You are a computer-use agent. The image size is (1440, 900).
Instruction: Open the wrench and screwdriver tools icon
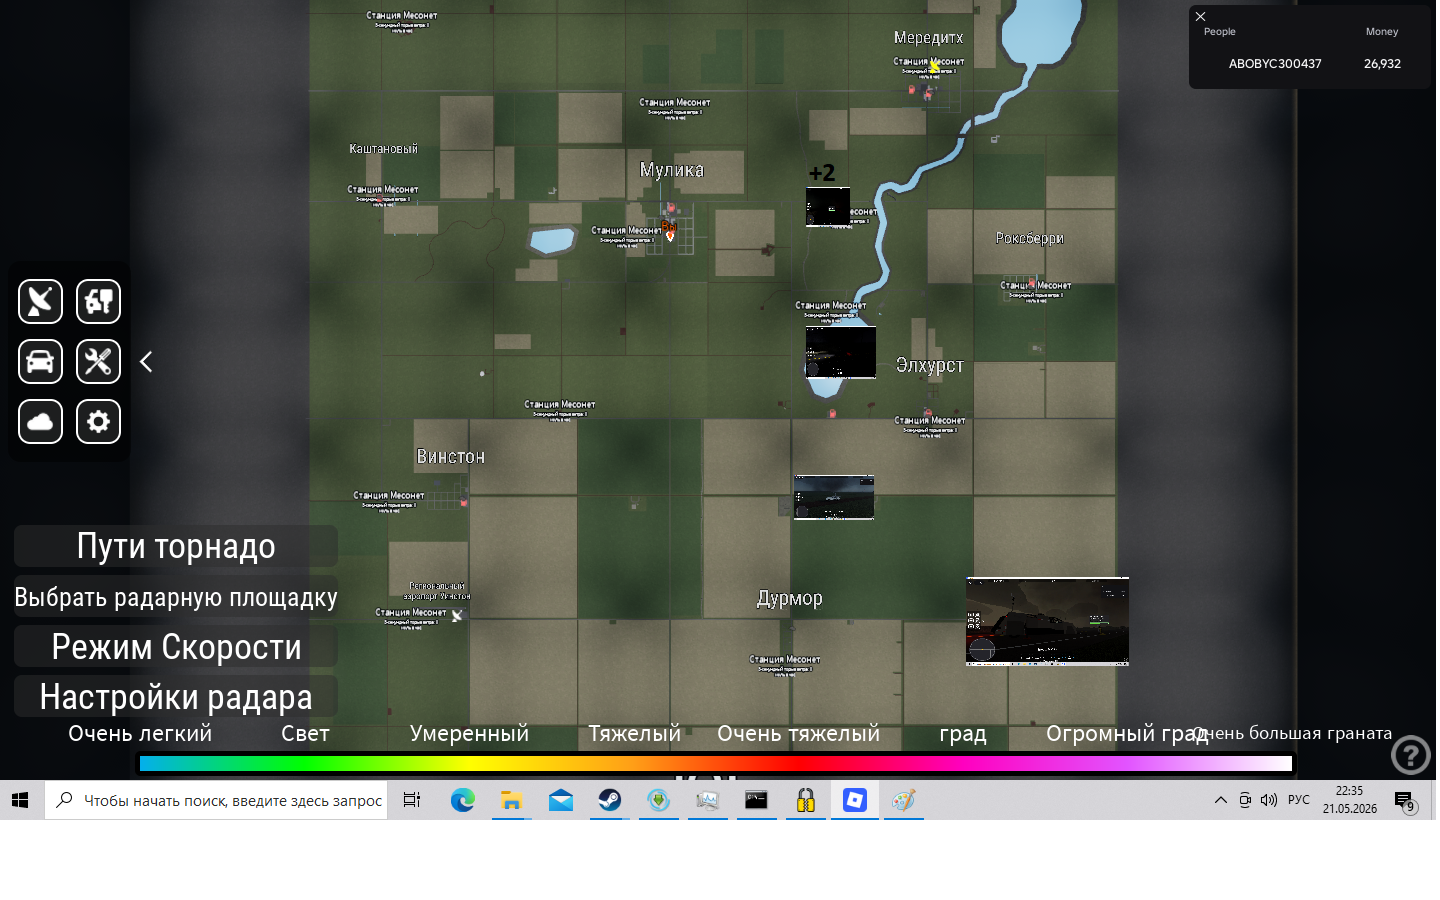pyautogui.click(x=98, y=361)
